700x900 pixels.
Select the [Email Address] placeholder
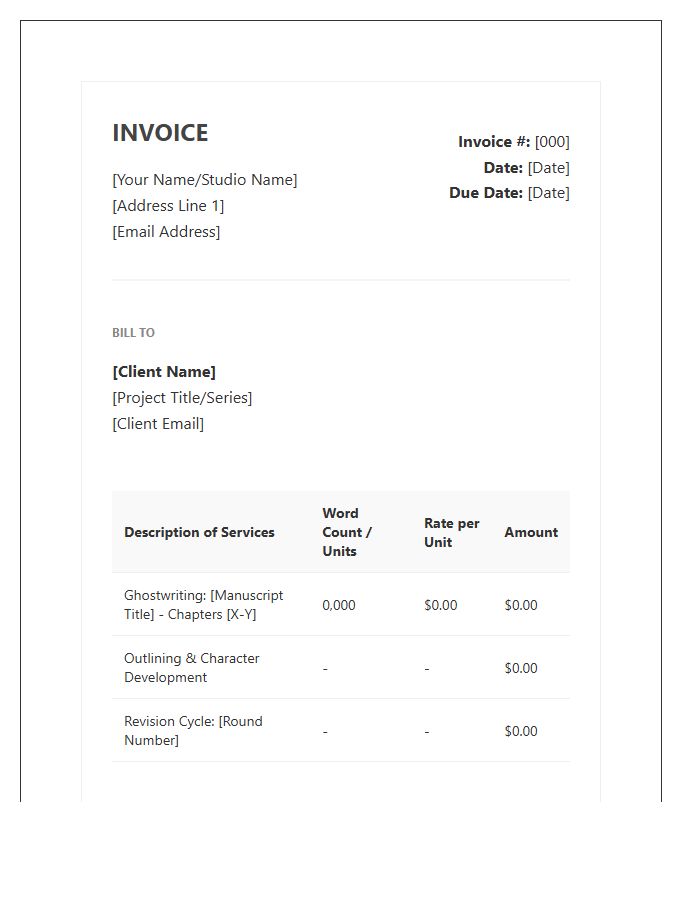point(166,231)
